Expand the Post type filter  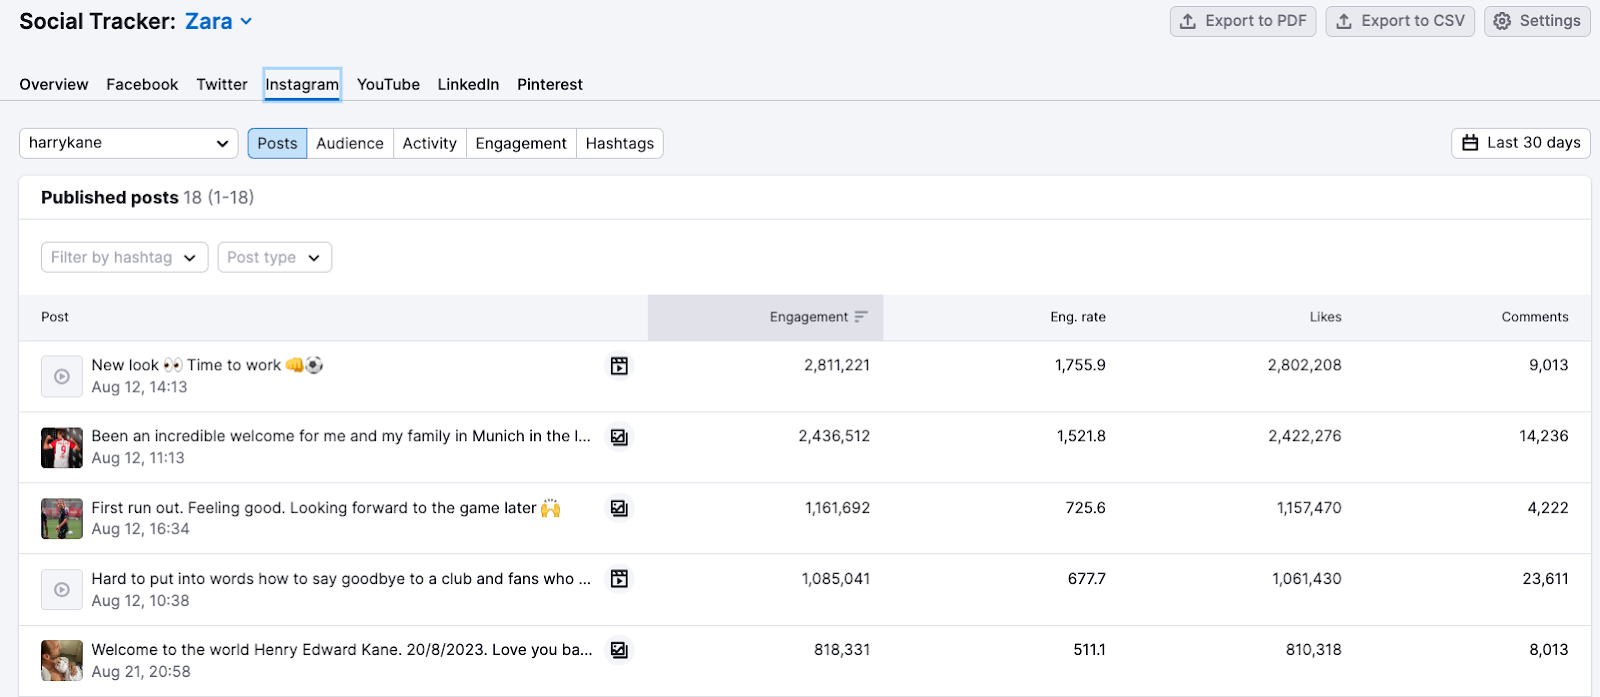(274, 257)
